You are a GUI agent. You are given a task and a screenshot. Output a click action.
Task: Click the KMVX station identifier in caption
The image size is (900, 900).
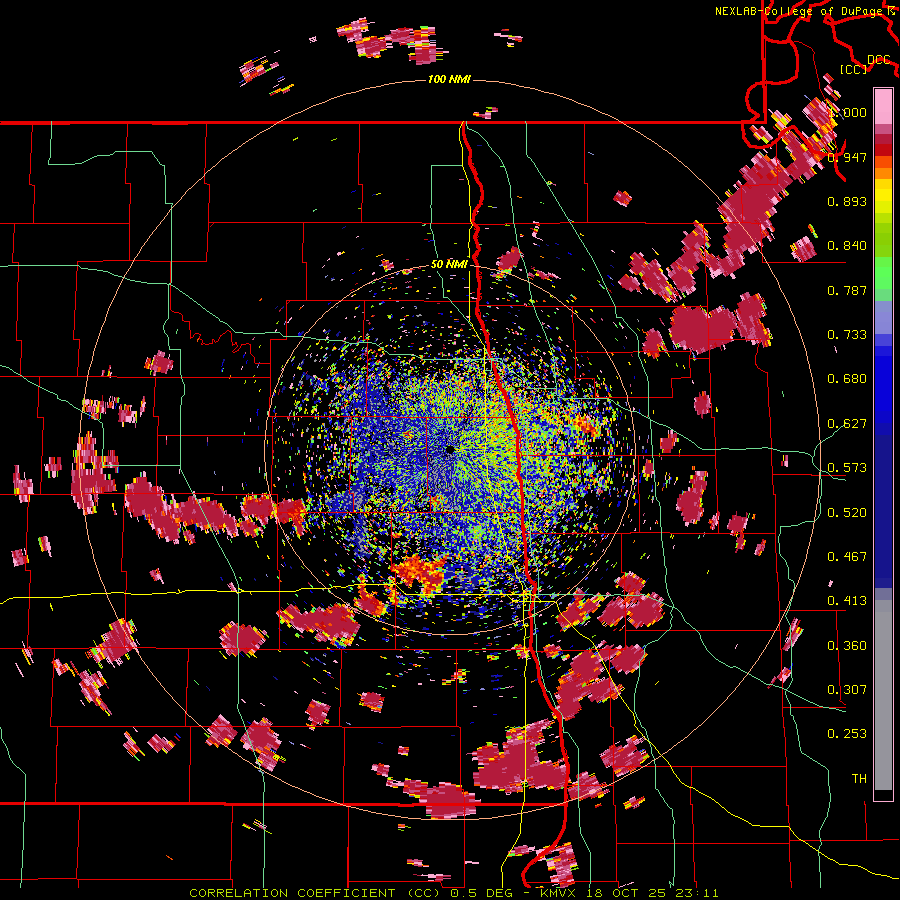pos(557,893)
